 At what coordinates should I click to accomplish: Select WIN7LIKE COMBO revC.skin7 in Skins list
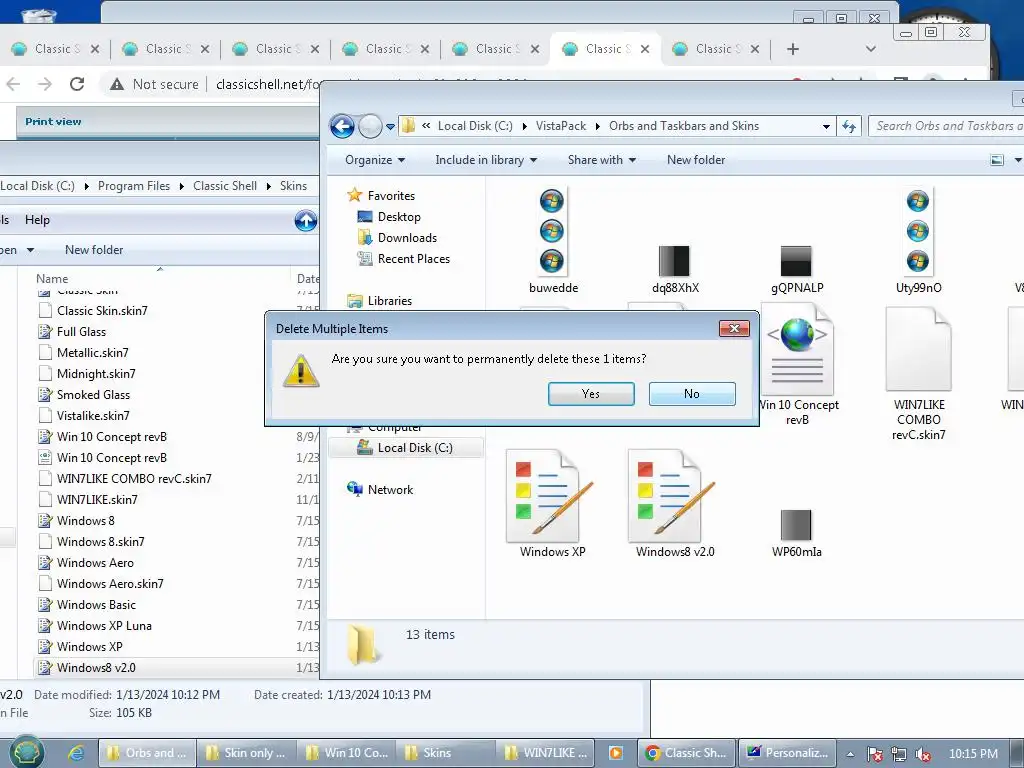(x=134, y=479)
